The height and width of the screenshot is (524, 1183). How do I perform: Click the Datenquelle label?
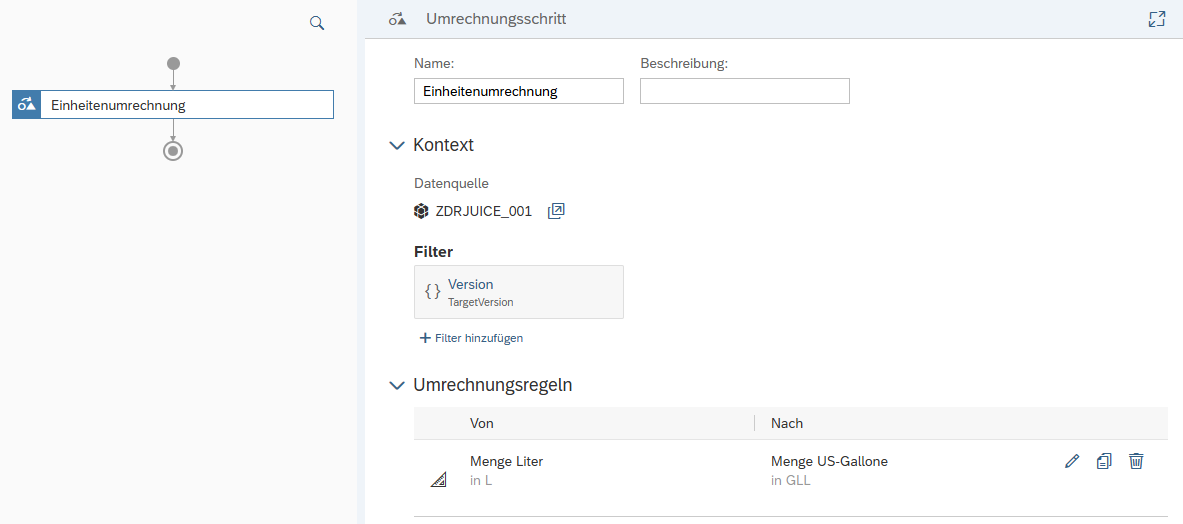click(x=451, y=182)
